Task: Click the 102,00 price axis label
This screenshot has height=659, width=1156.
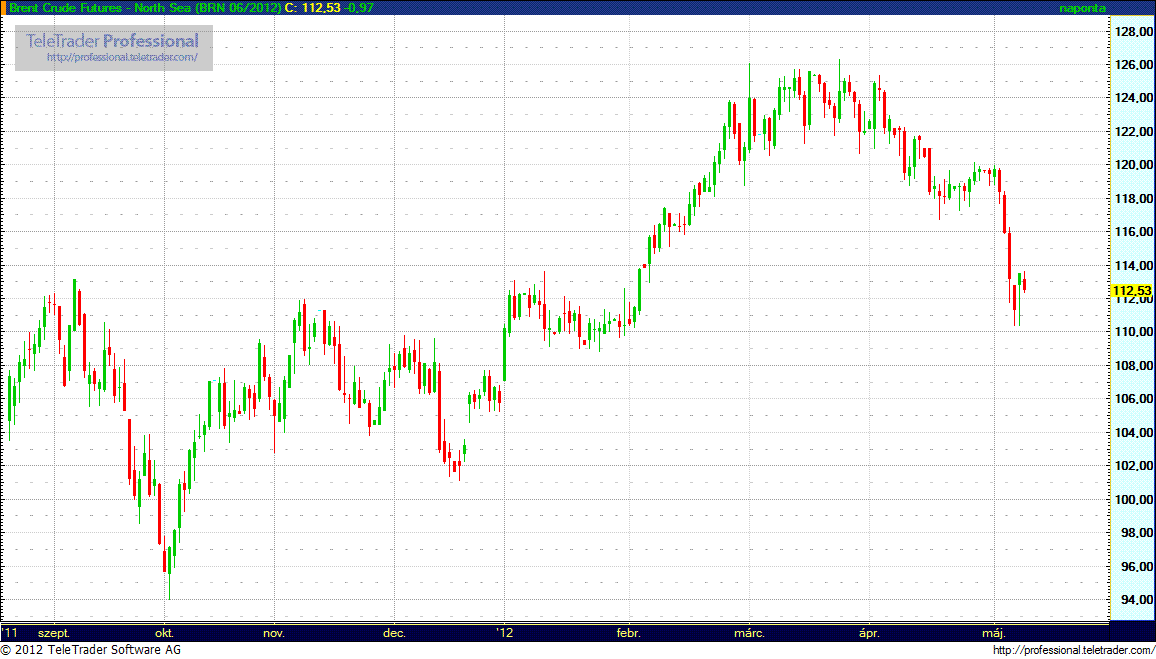Action: coord(1134,466)
